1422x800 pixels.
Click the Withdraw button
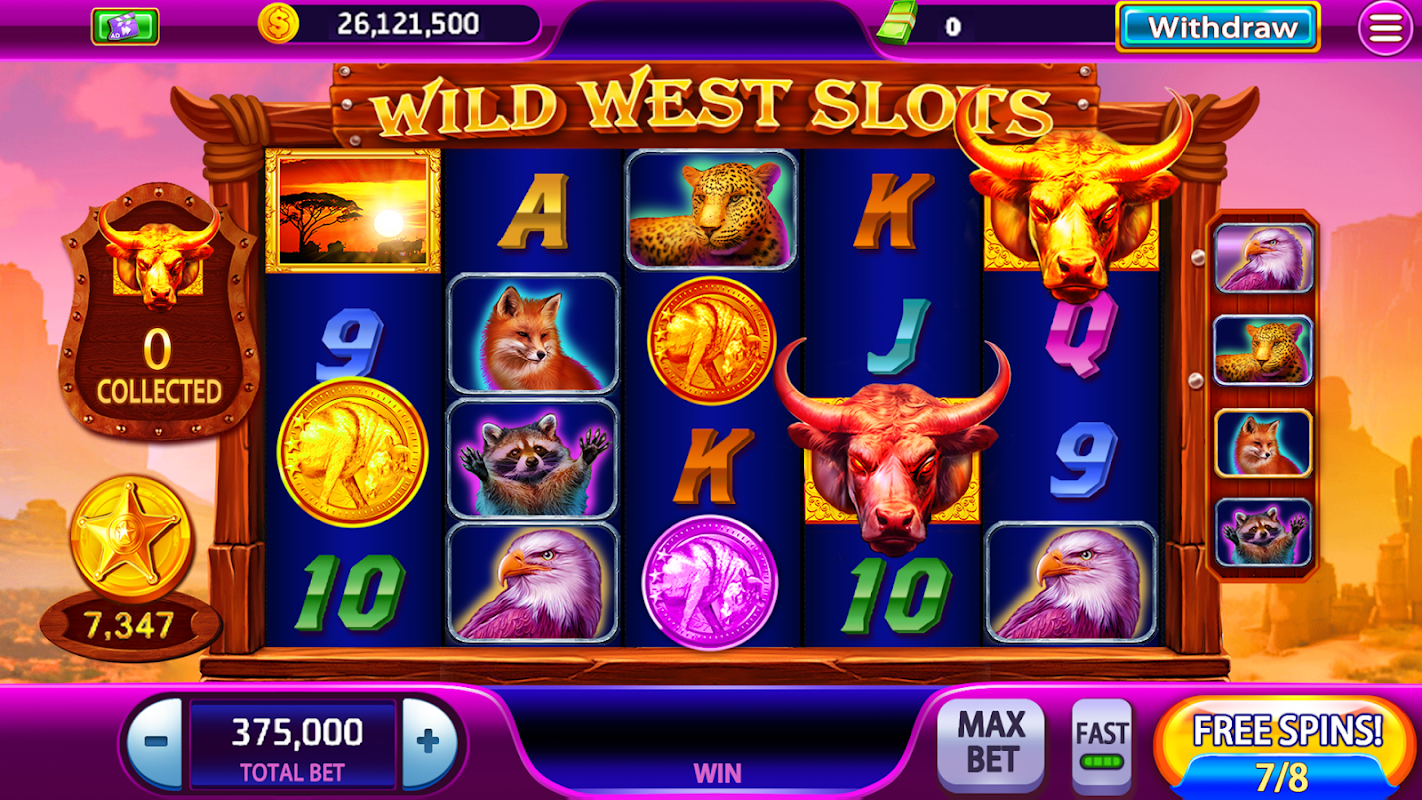click(1217, 27)
